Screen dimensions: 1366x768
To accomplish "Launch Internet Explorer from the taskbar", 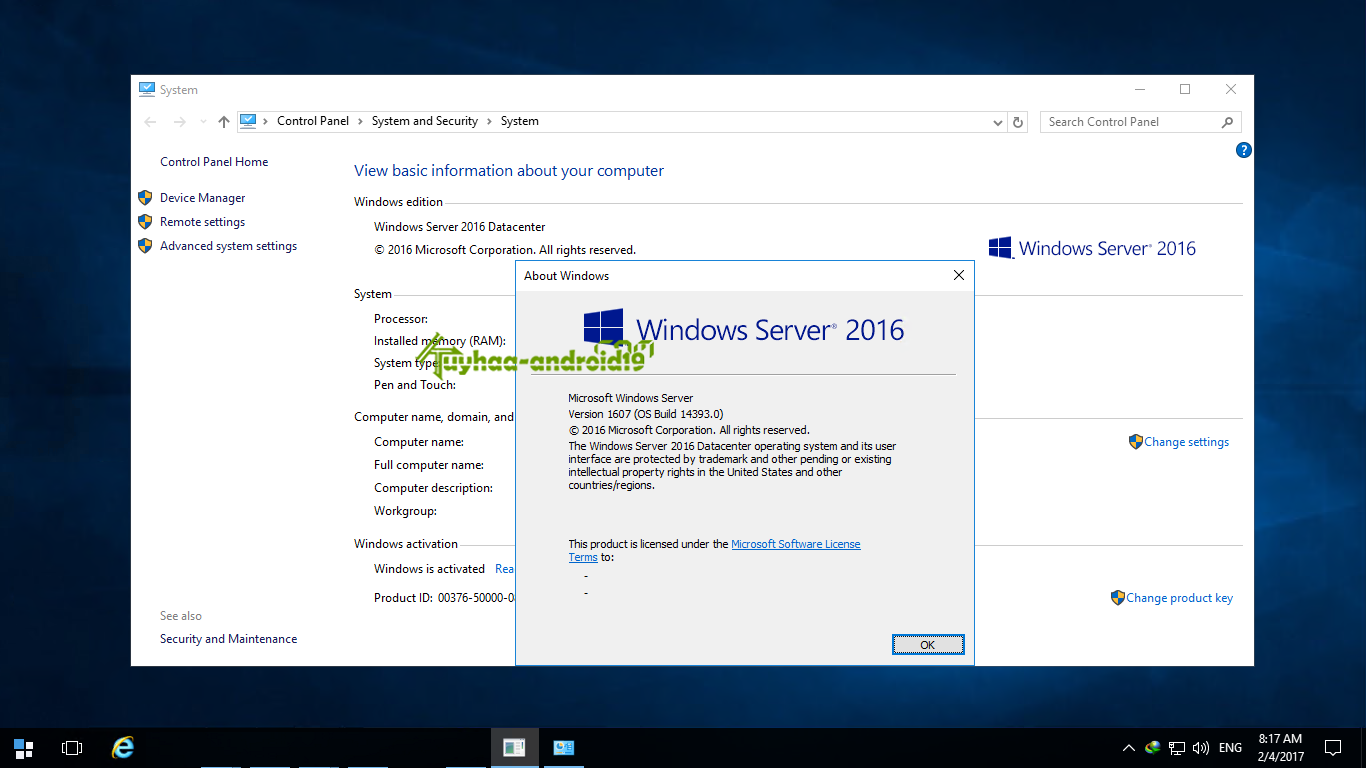I will pyautogui.click(x=123, y=748).
